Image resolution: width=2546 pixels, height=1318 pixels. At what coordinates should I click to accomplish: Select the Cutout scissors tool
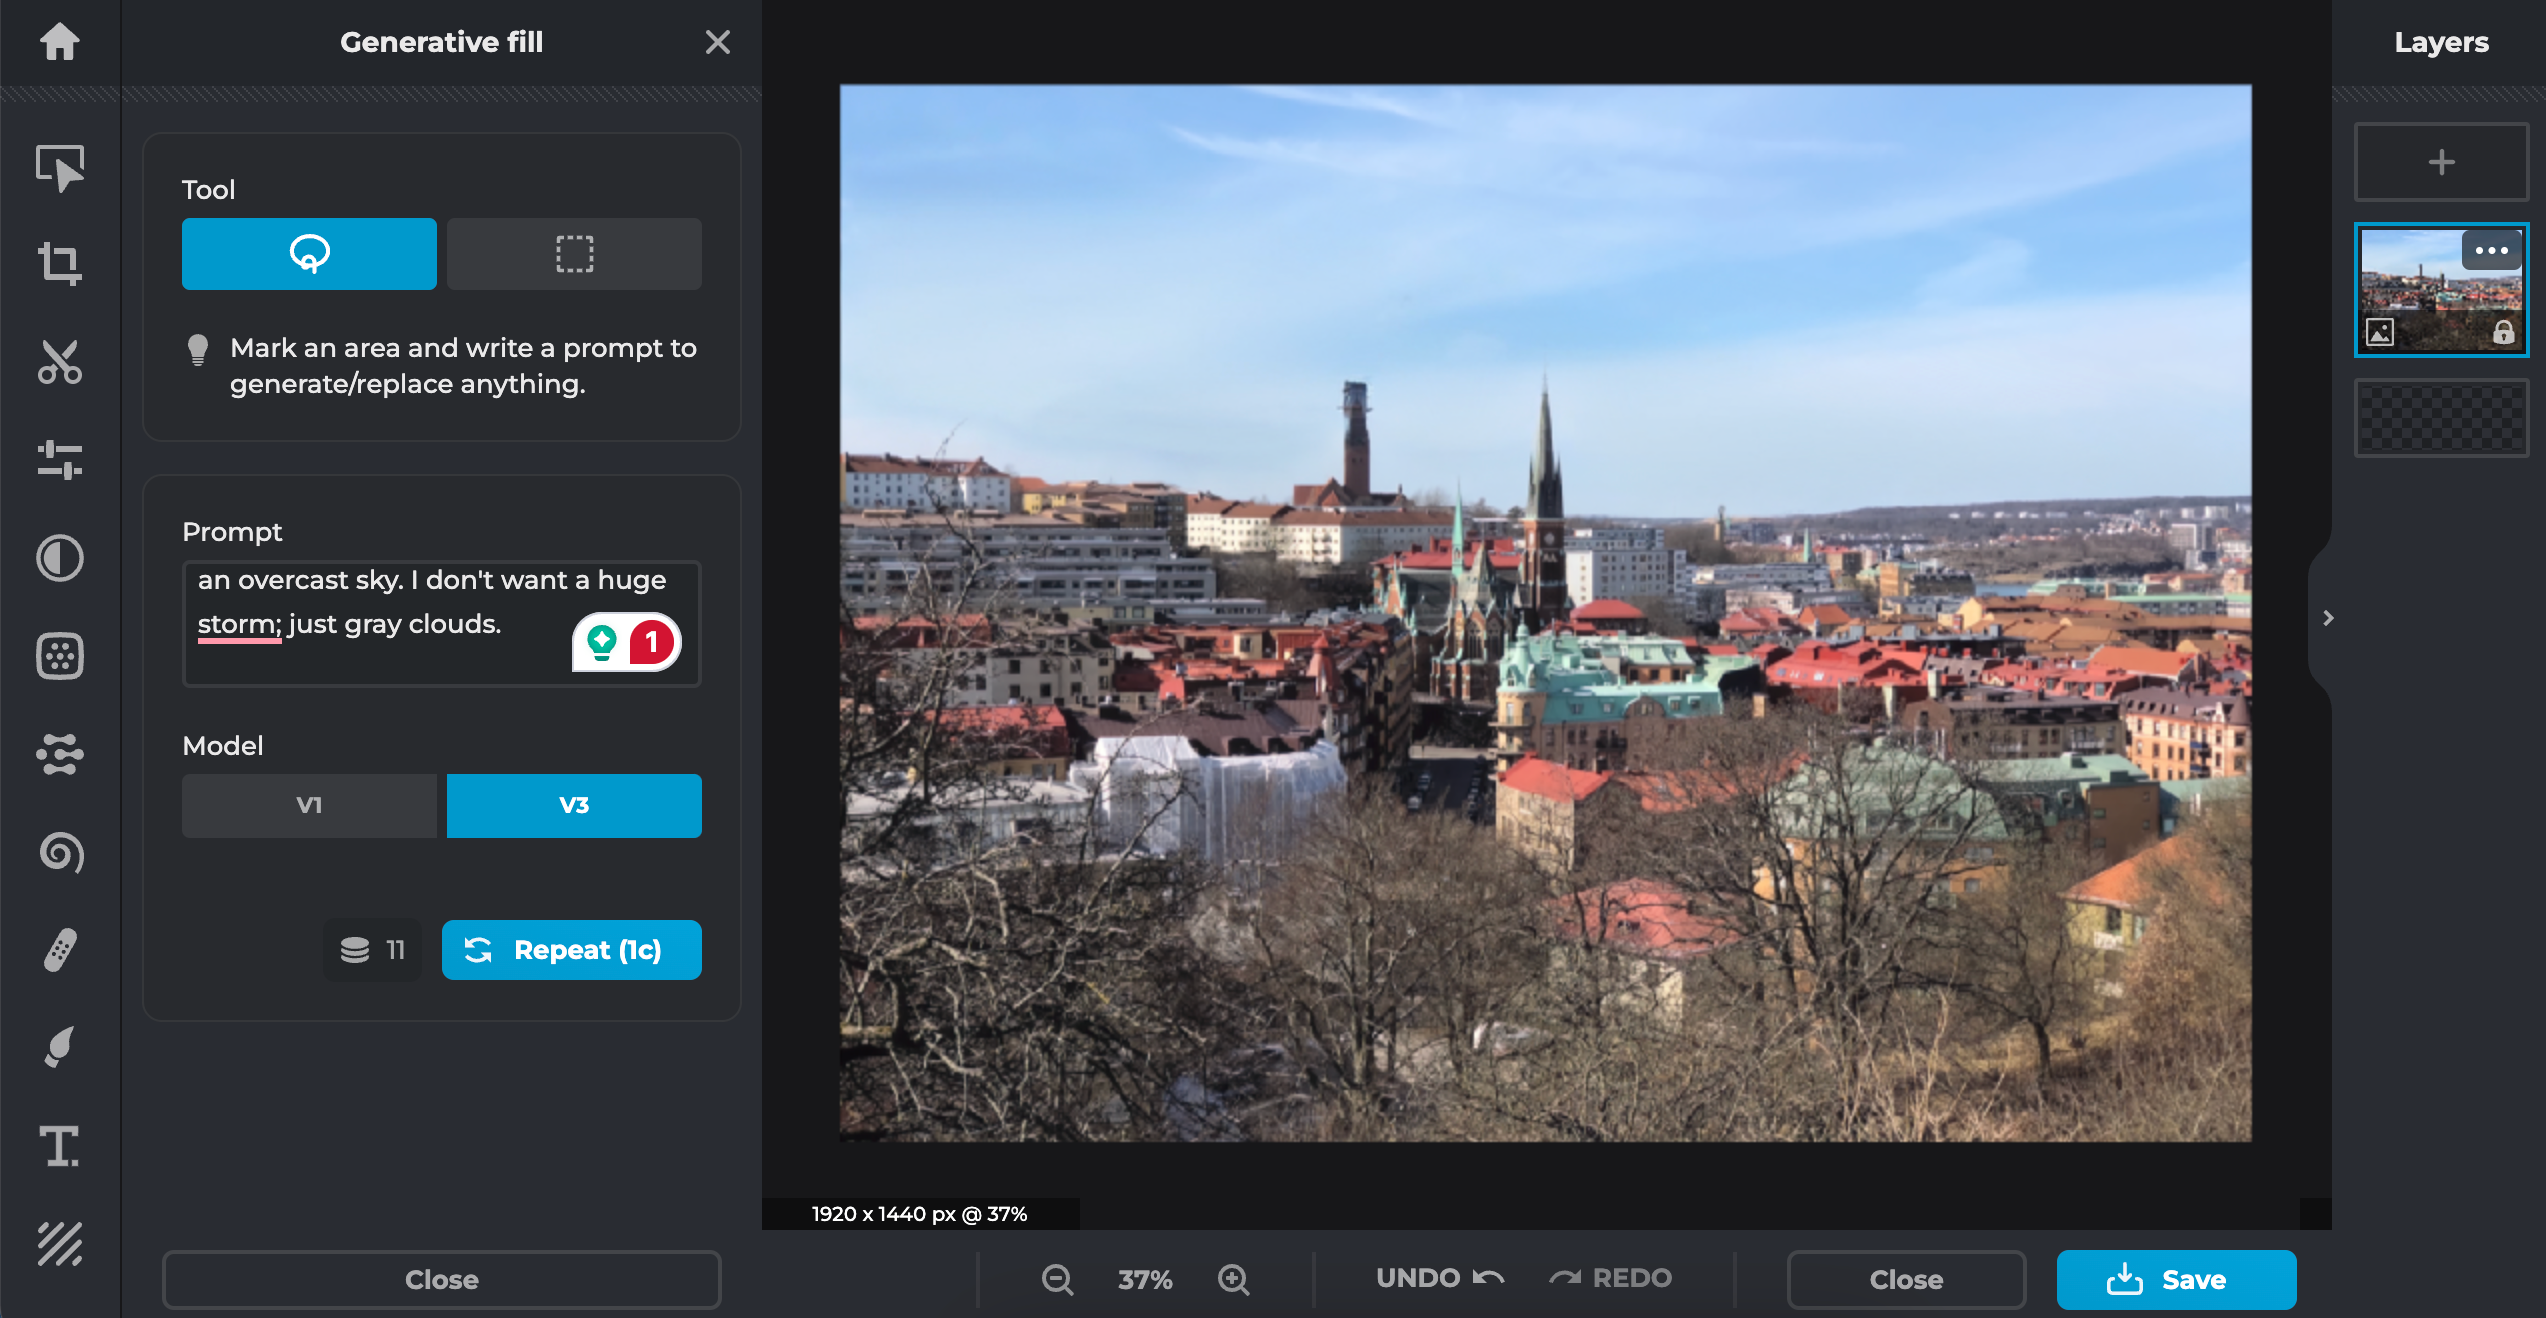click(x=59, y=362)
